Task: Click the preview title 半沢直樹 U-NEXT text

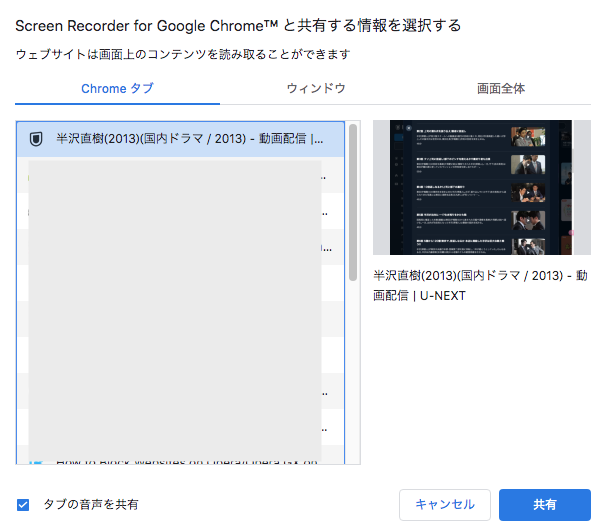Action: coord(481,286)
